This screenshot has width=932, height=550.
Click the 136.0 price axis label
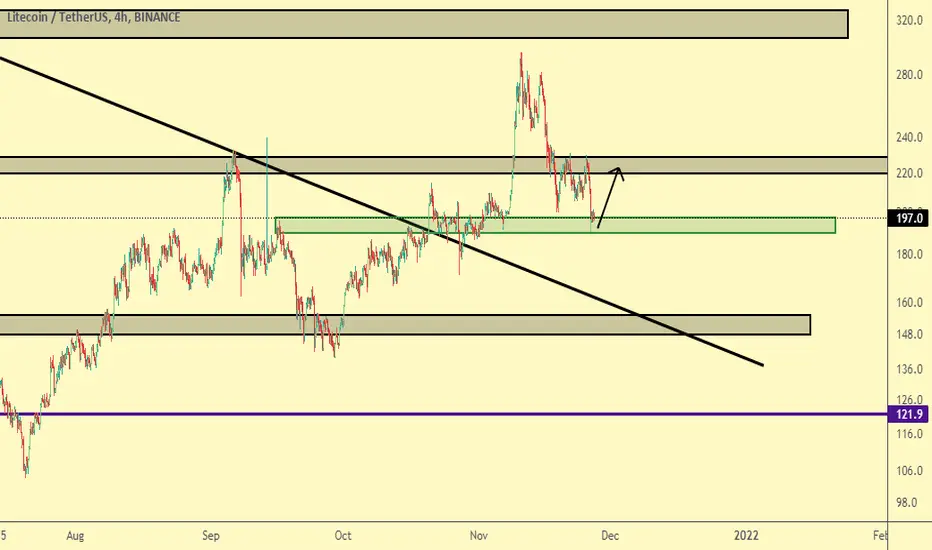909,369
